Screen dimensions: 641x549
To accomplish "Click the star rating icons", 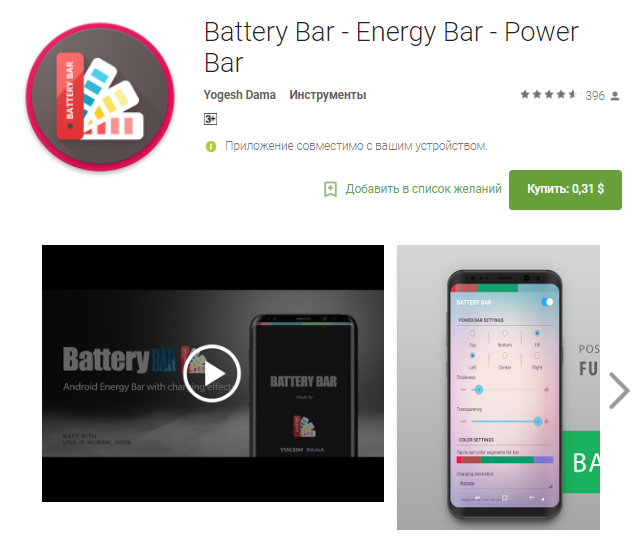I will [549, 95].
